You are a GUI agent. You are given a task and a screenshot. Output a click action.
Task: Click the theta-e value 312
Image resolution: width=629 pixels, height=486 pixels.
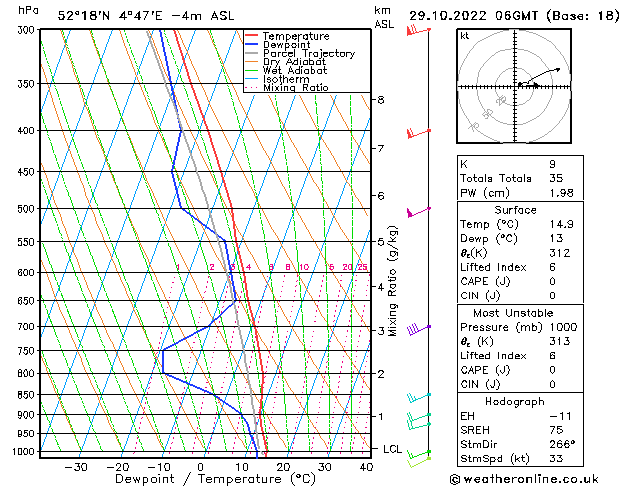pos(560,253)
